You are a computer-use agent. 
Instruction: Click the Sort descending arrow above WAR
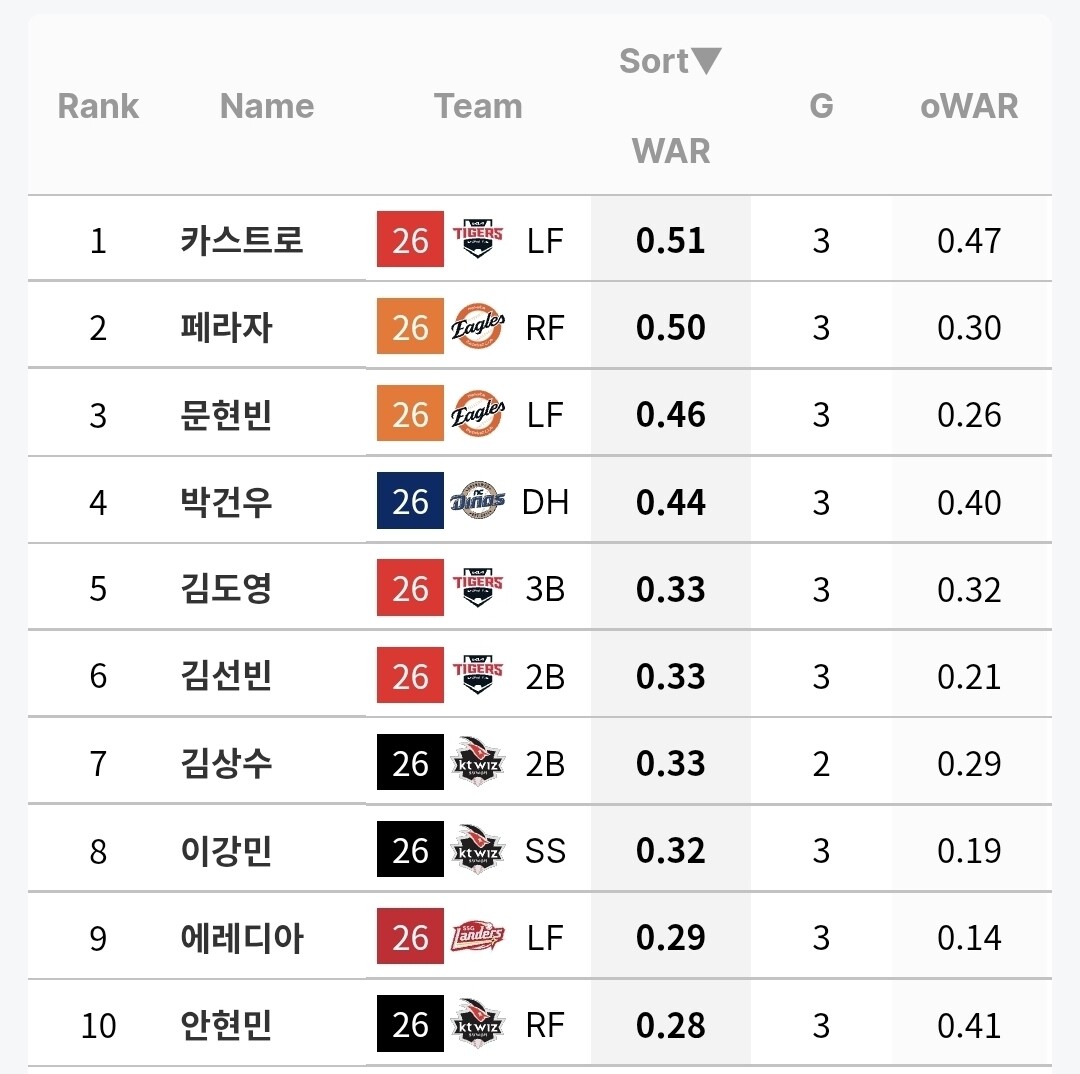point(706,61)
